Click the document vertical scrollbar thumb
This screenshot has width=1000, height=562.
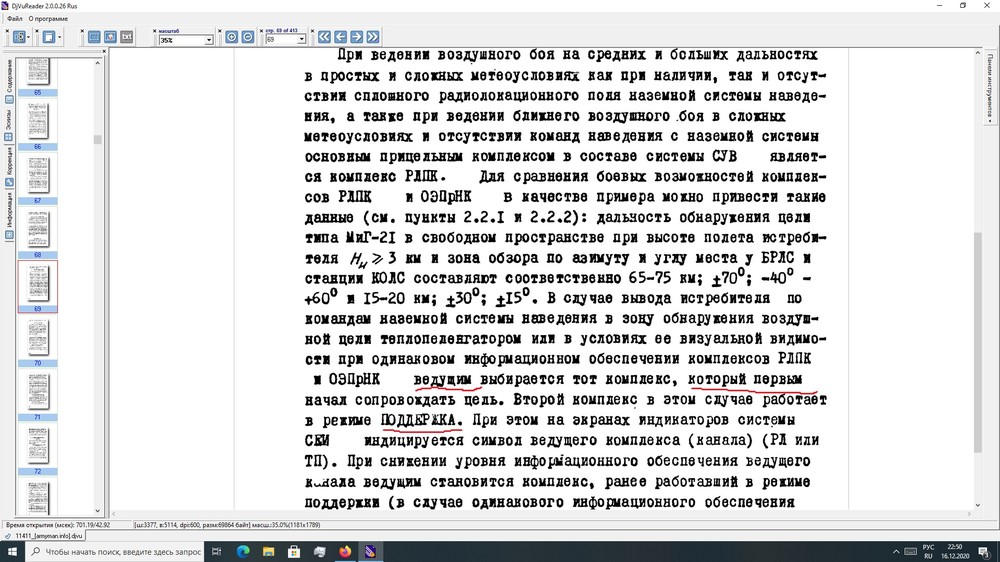(x=978, y=343)
